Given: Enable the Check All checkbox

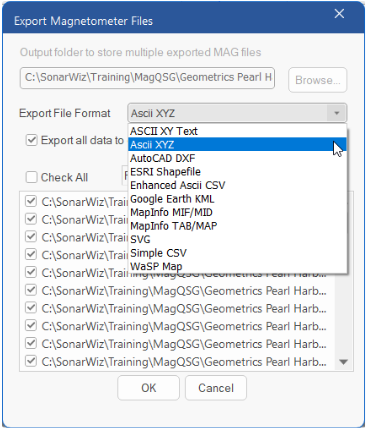Looking at the screenshot, I should (x=31, y=177).
